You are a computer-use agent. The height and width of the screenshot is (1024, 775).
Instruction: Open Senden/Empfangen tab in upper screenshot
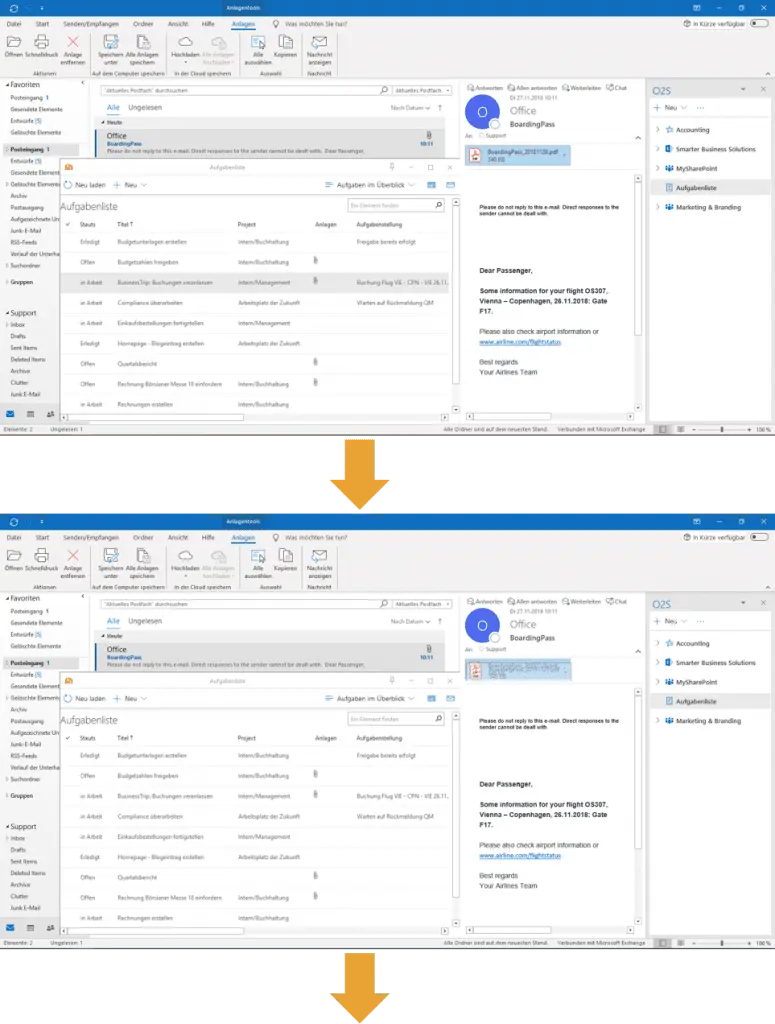[x=91, y=24]
